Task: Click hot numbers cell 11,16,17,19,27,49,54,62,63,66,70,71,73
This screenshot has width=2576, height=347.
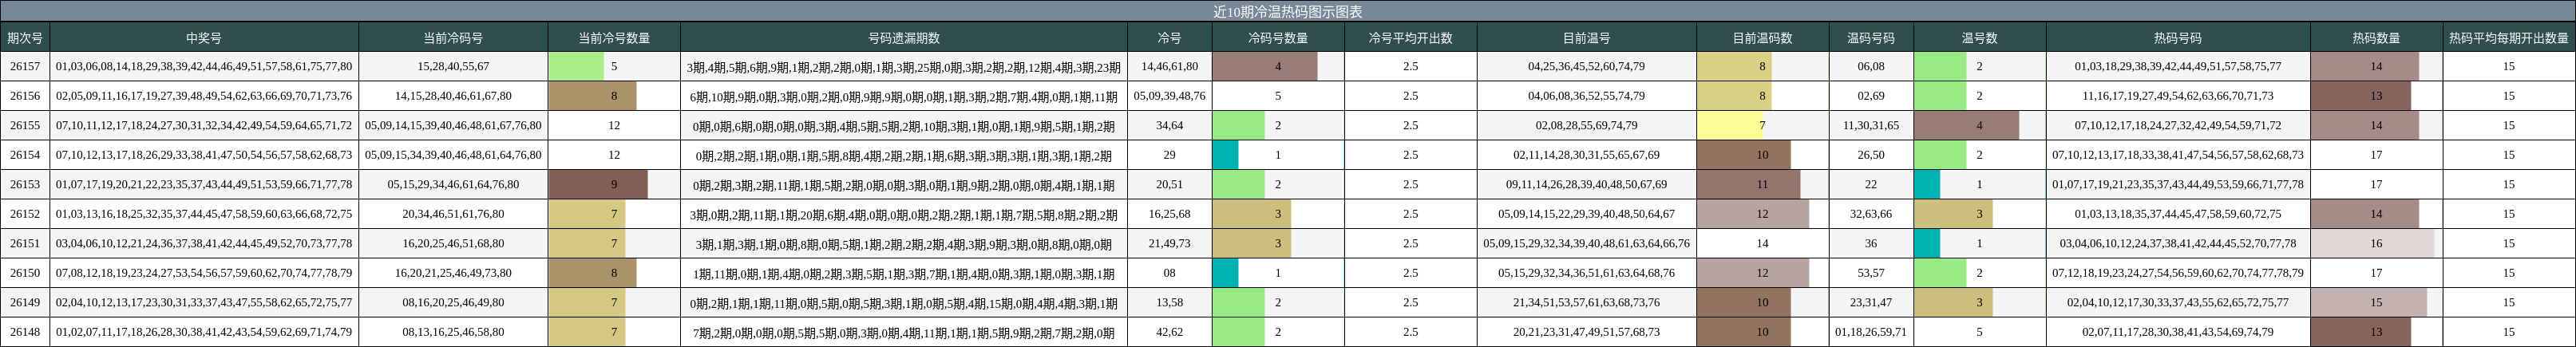Action: coord(2178,96)
